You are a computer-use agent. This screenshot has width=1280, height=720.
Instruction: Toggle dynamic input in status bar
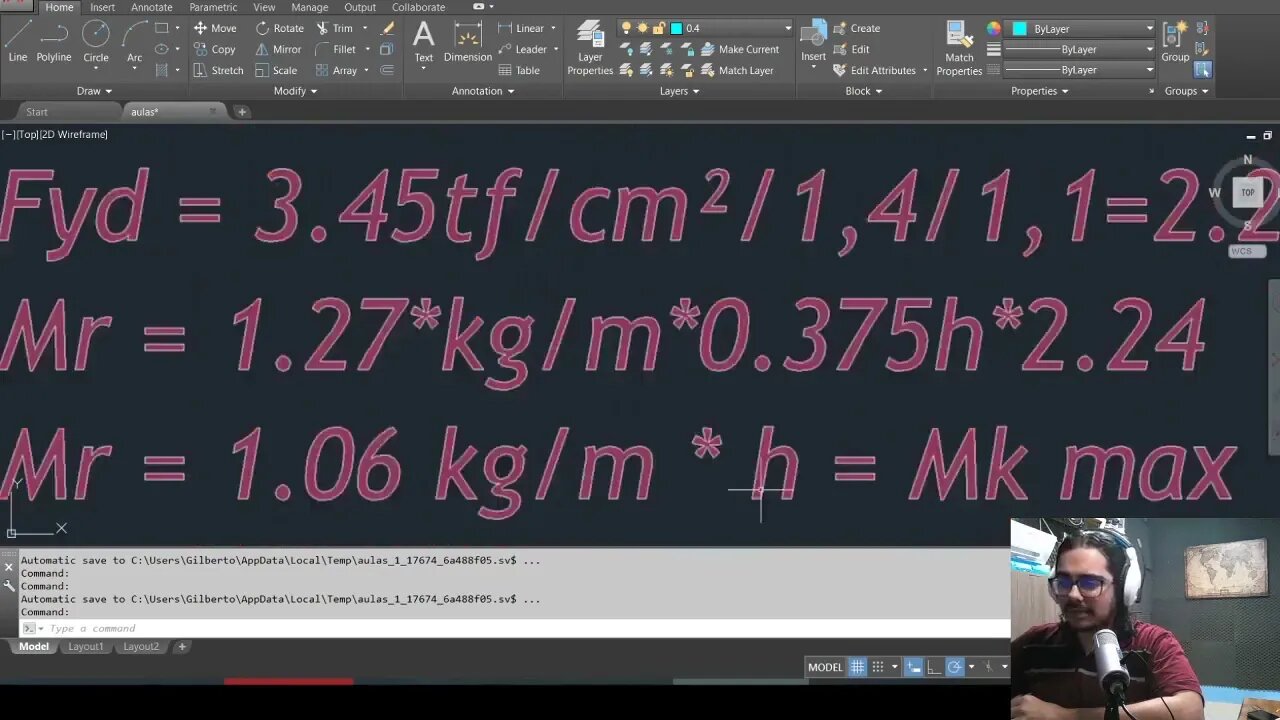[x=914, y=667]
